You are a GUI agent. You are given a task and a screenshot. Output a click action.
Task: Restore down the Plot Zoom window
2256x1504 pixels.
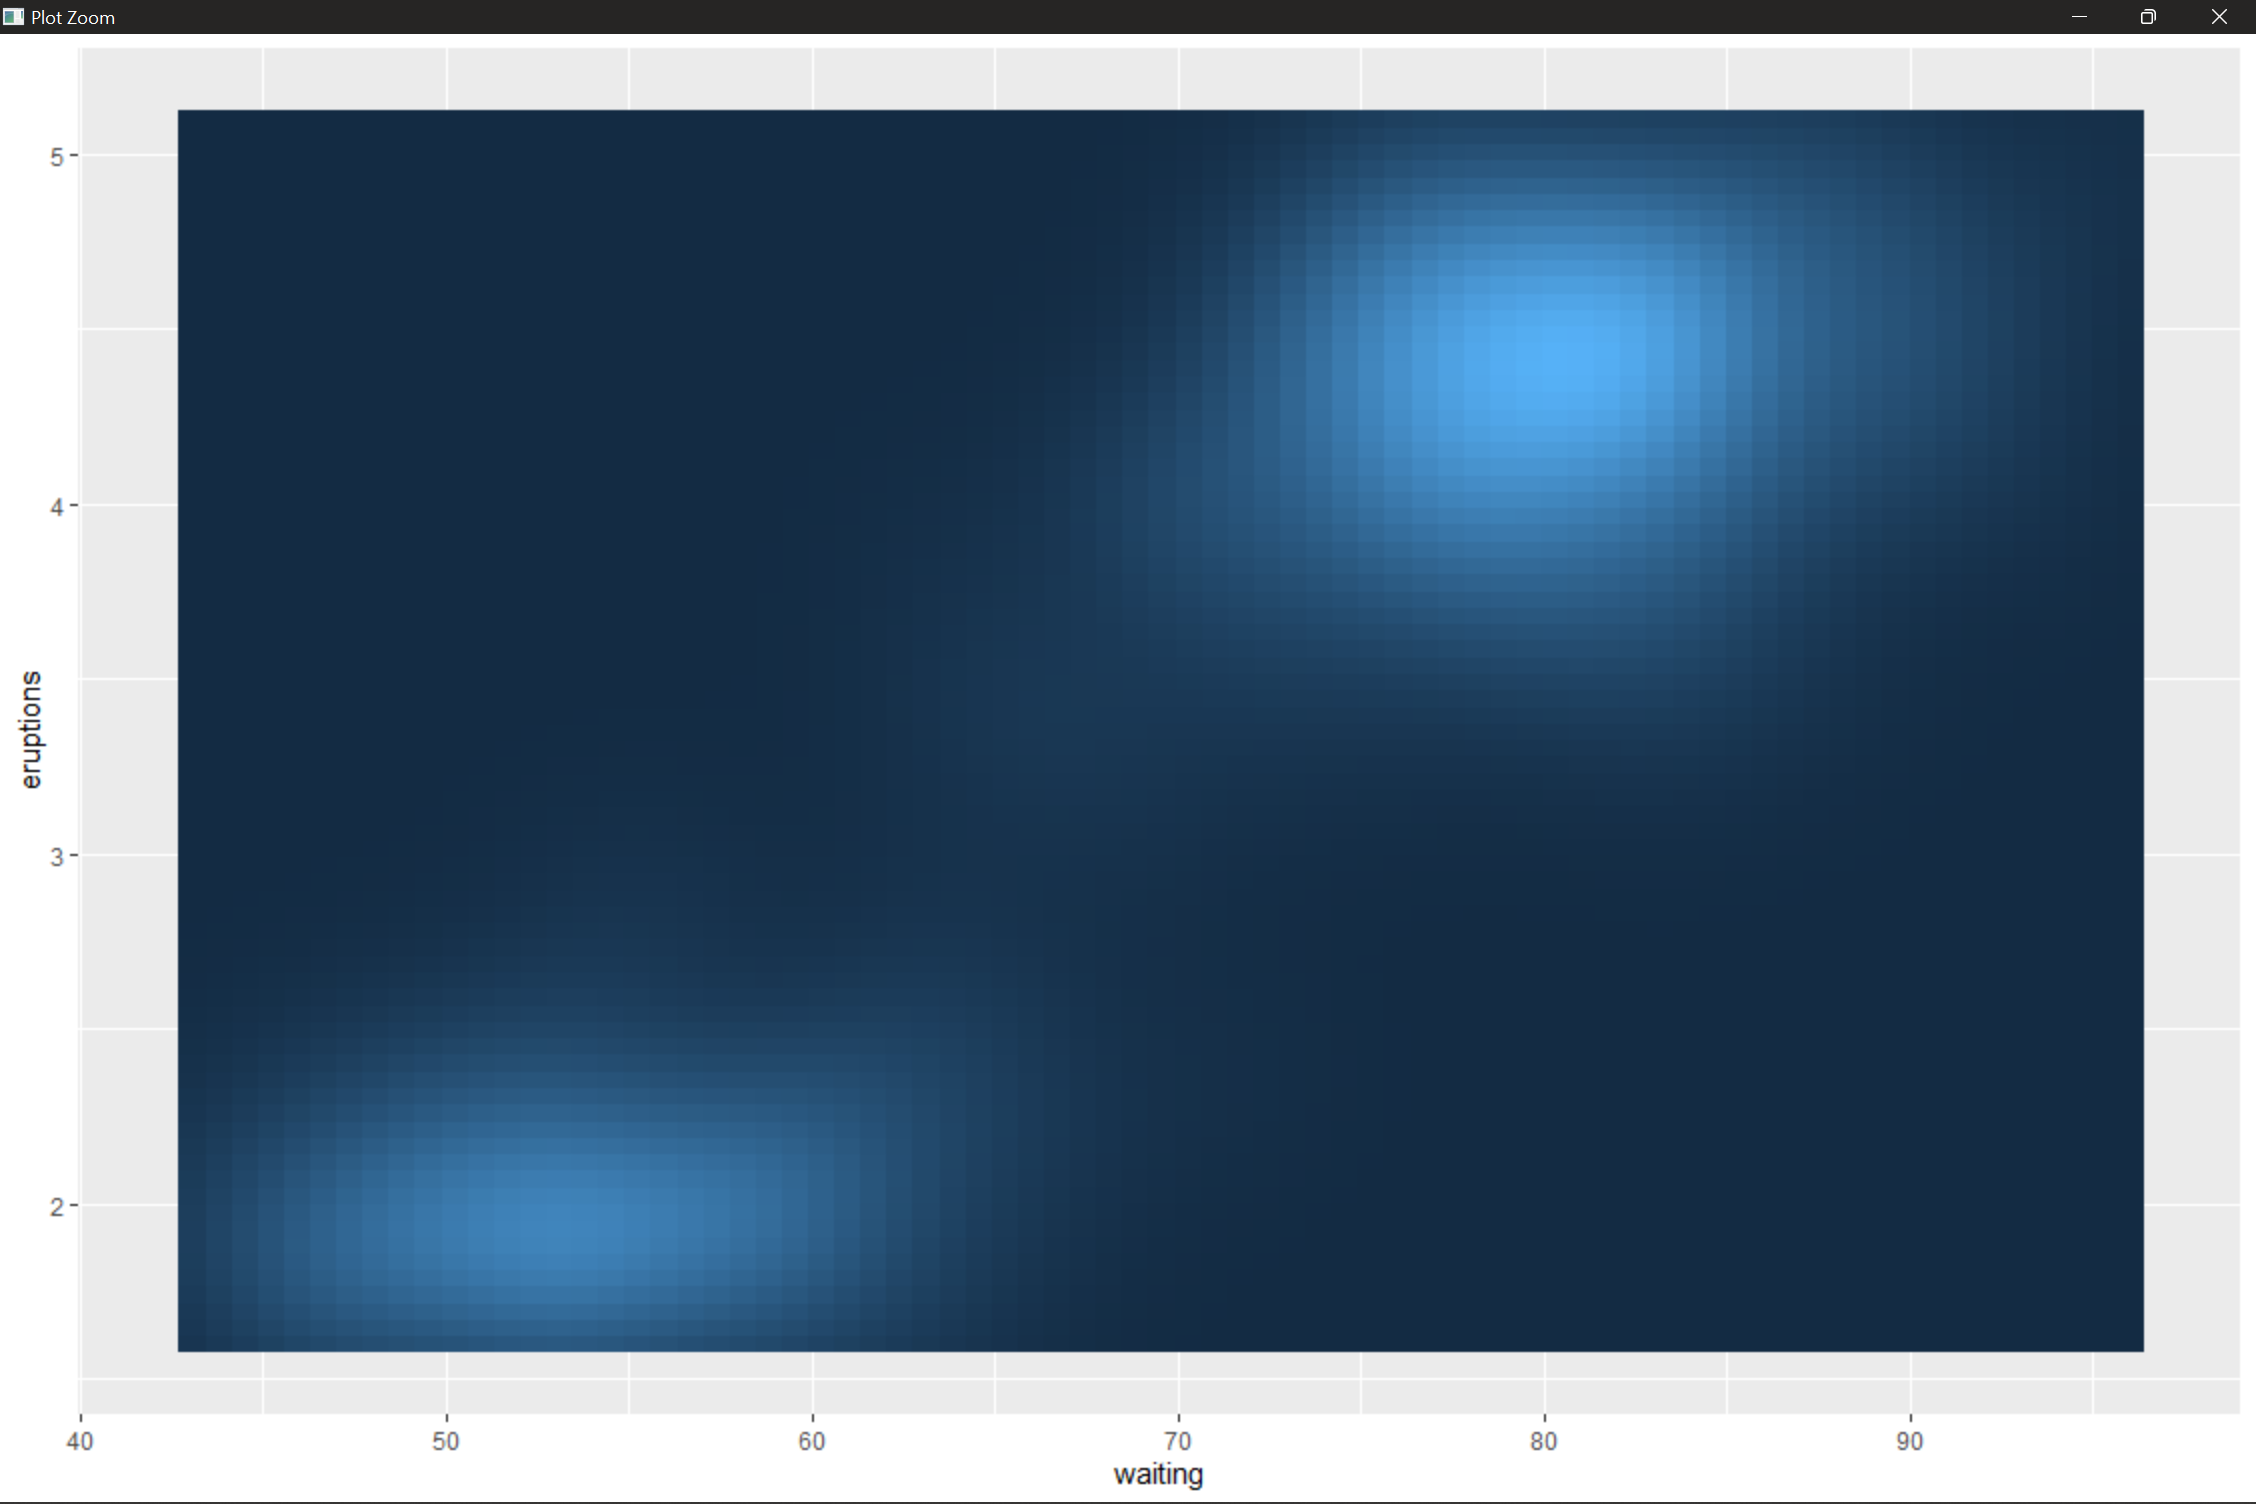tap(2148, 17)
